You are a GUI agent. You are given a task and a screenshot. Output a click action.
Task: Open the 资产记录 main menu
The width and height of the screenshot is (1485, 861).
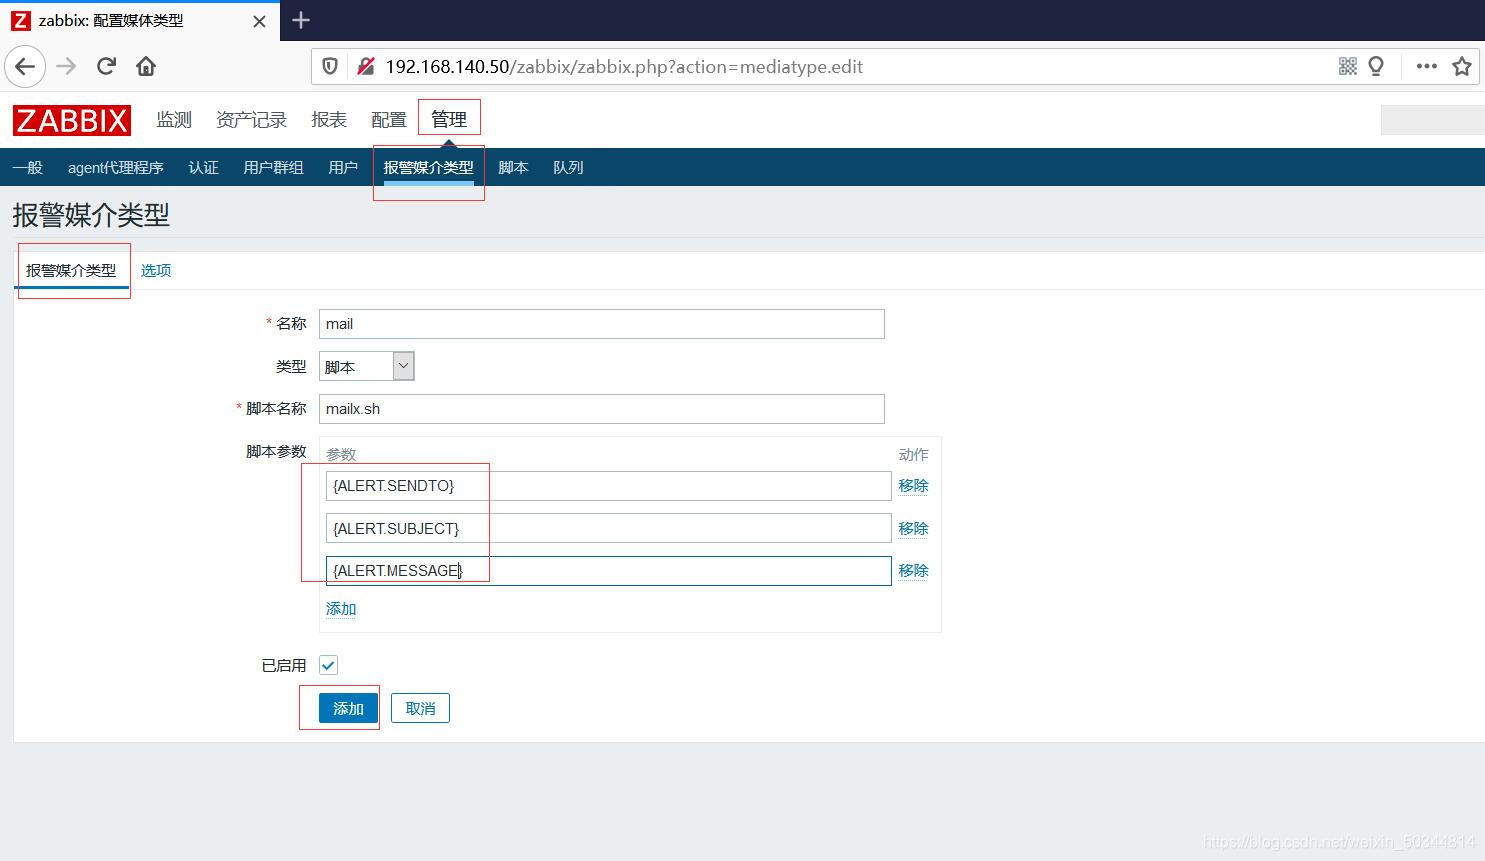(251, 120)
